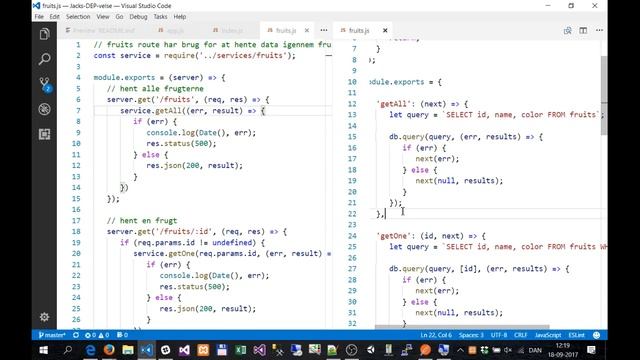Open the Extensions view in activity bar
Viewport: 640px width, 360px height.
tap(44, 134)
